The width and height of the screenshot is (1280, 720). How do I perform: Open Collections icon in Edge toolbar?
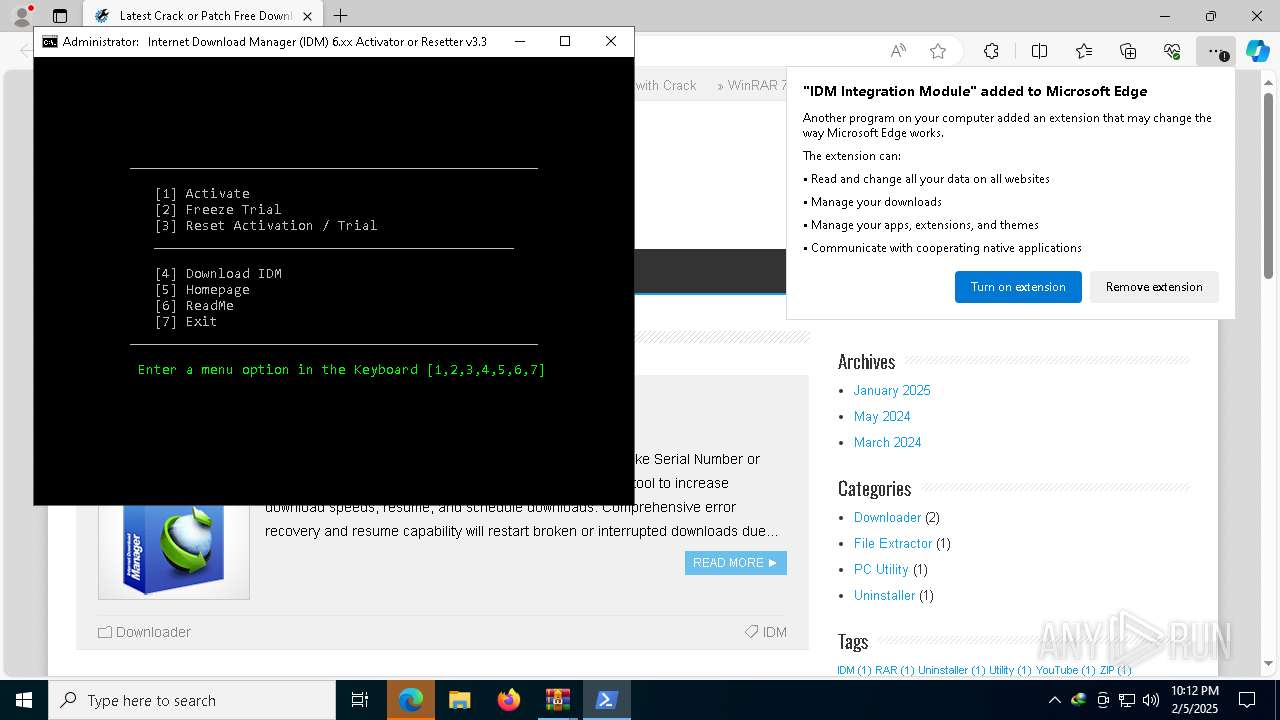pyautogui.click(x=1128, y=51)
